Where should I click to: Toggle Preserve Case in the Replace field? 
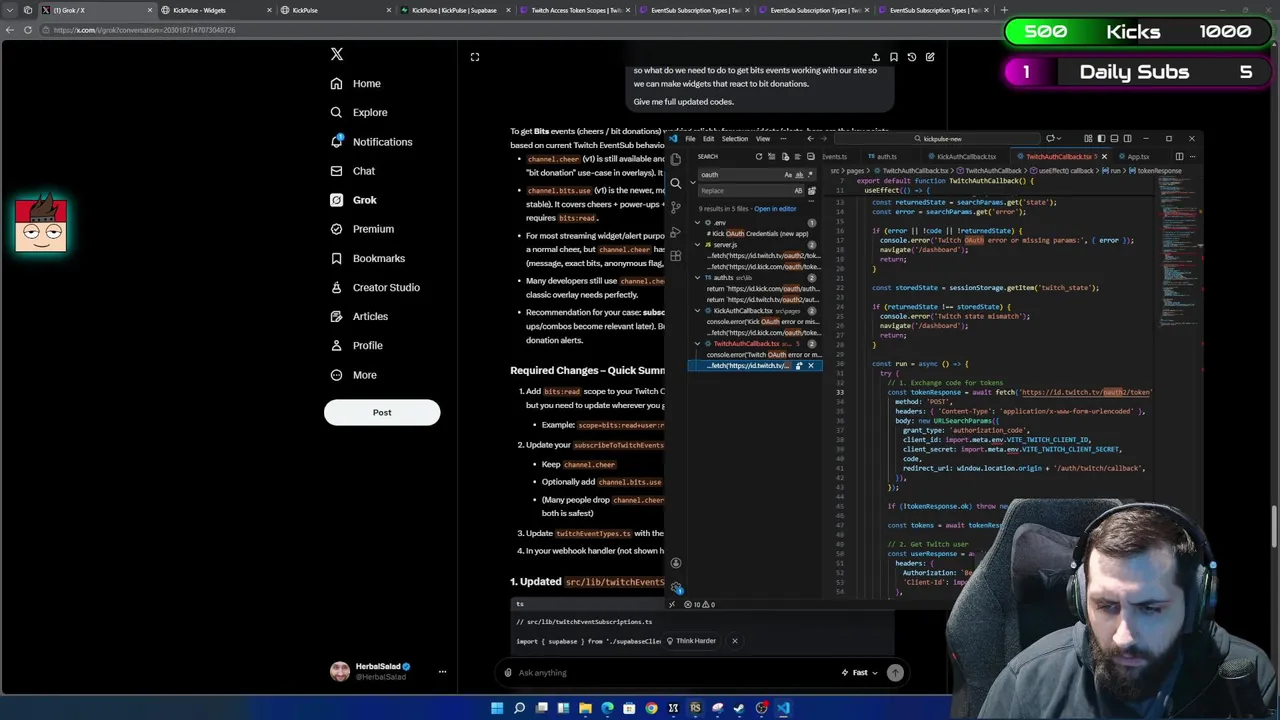pyautogui.click(x=798, y=190)
